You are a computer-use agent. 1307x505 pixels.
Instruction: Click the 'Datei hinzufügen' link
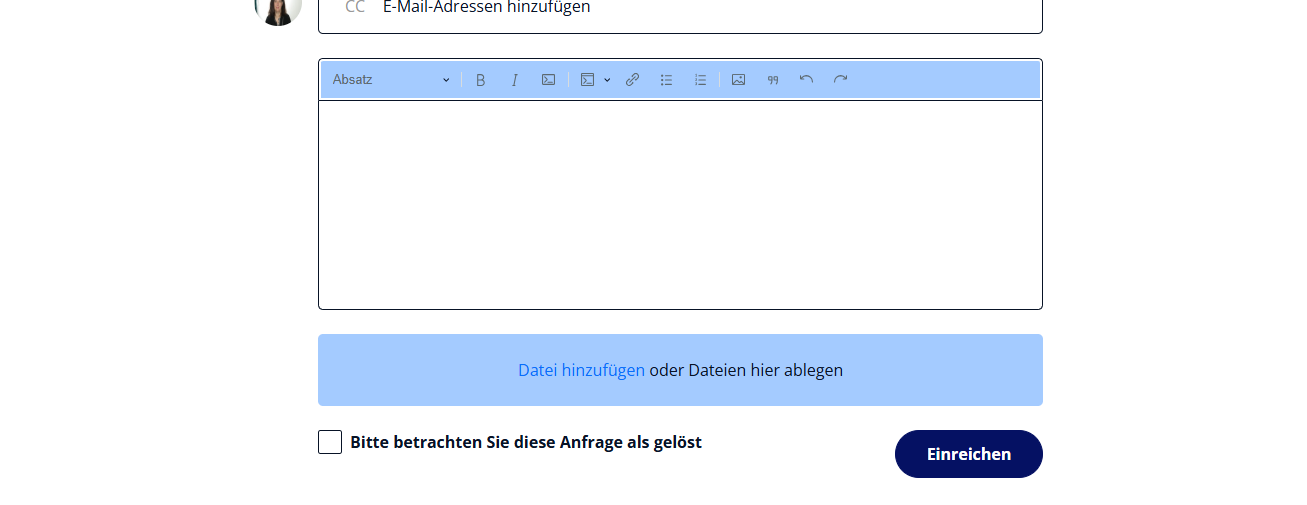click(x=581, y=370)
